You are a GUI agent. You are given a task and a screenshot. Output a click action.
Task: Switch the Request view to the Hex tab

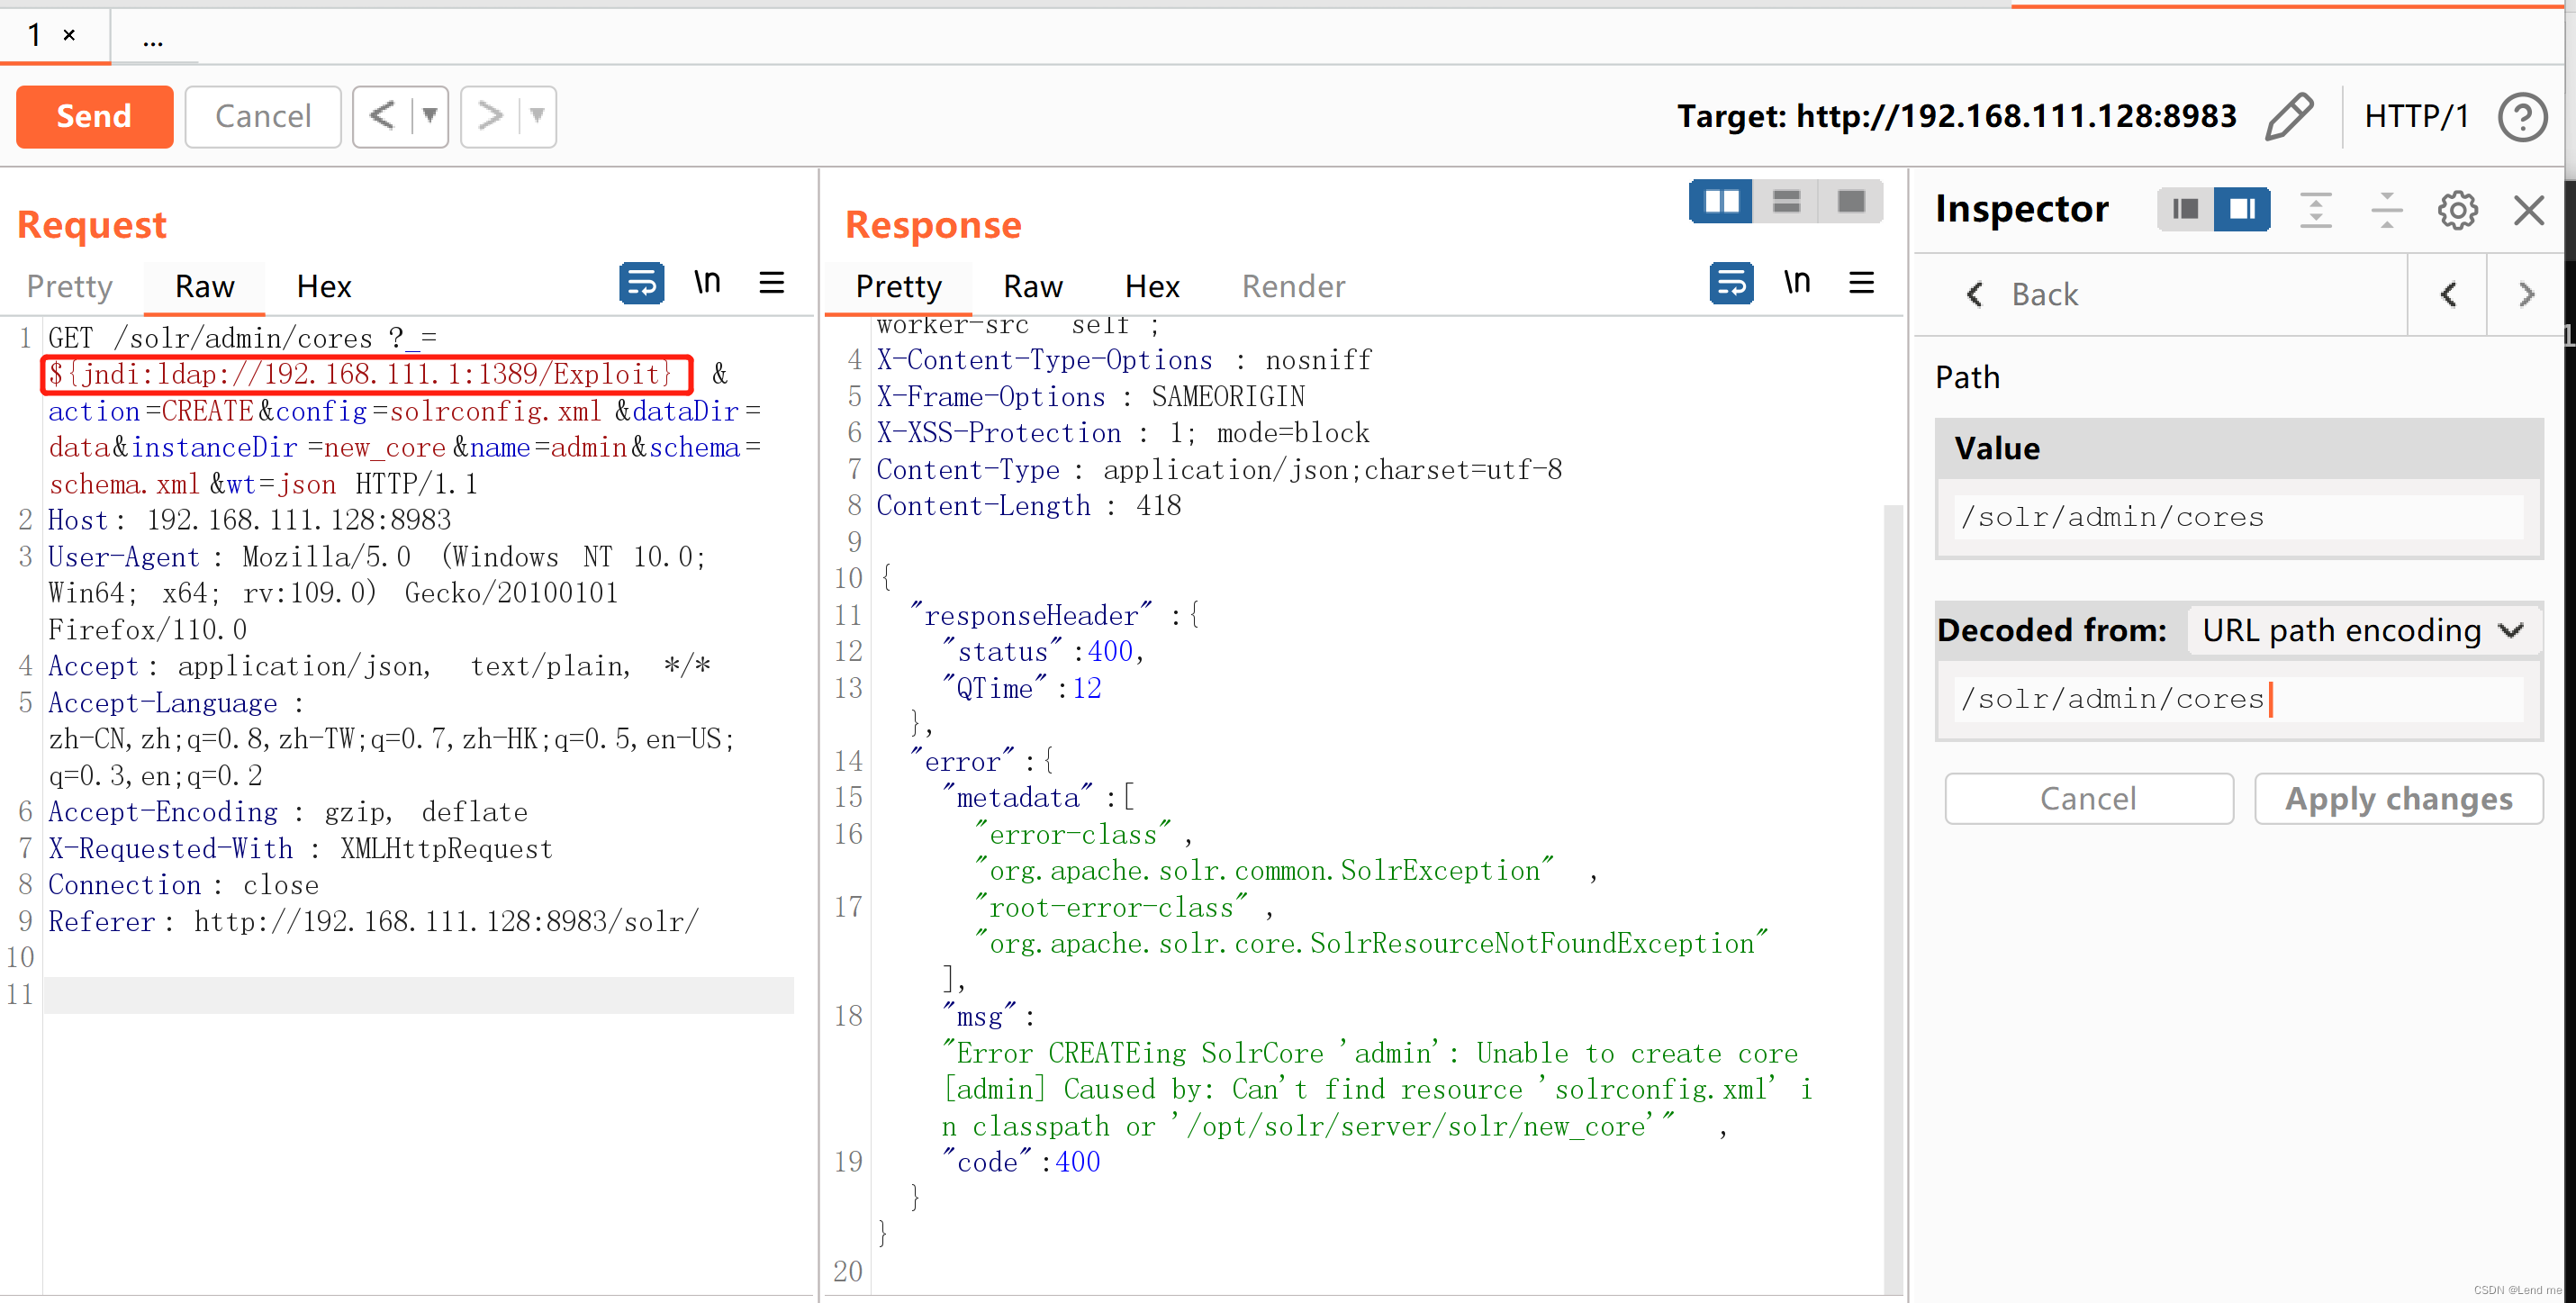323,287
